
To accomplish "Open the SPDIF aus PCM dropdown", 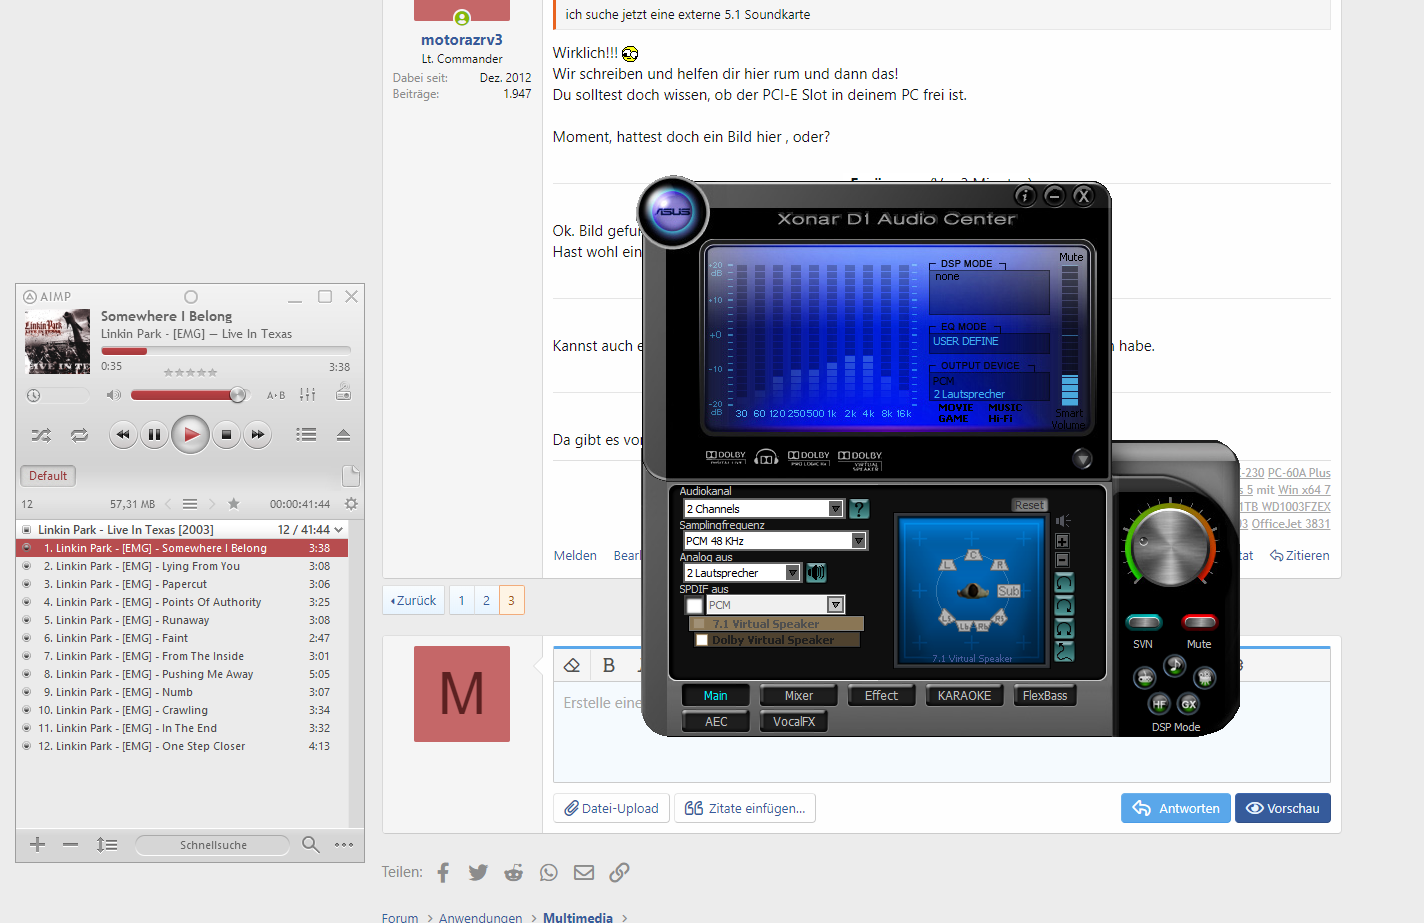I will click(x=835, y=605).
